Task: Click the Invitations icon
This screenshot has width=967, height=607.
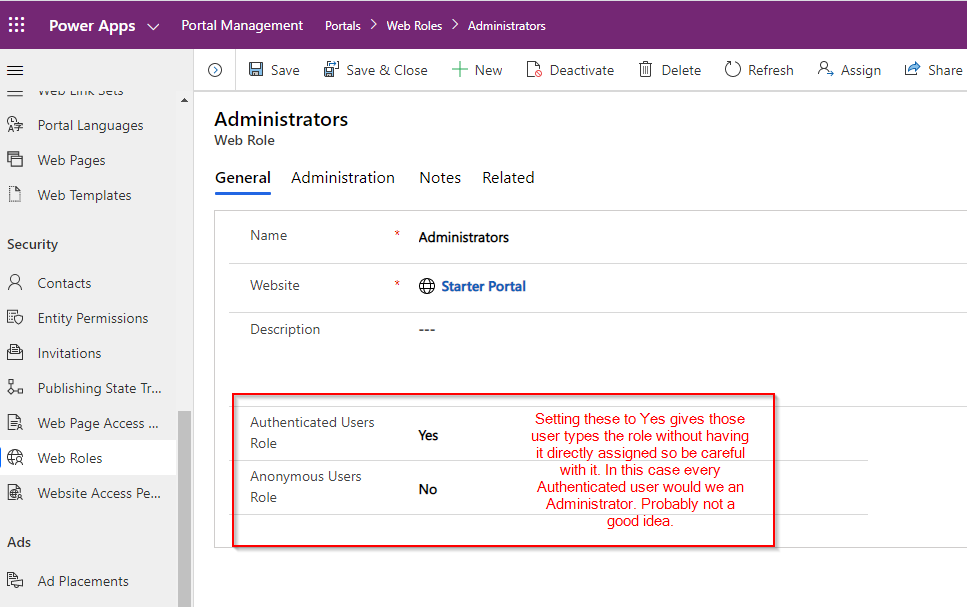Action: click(15, 352)
